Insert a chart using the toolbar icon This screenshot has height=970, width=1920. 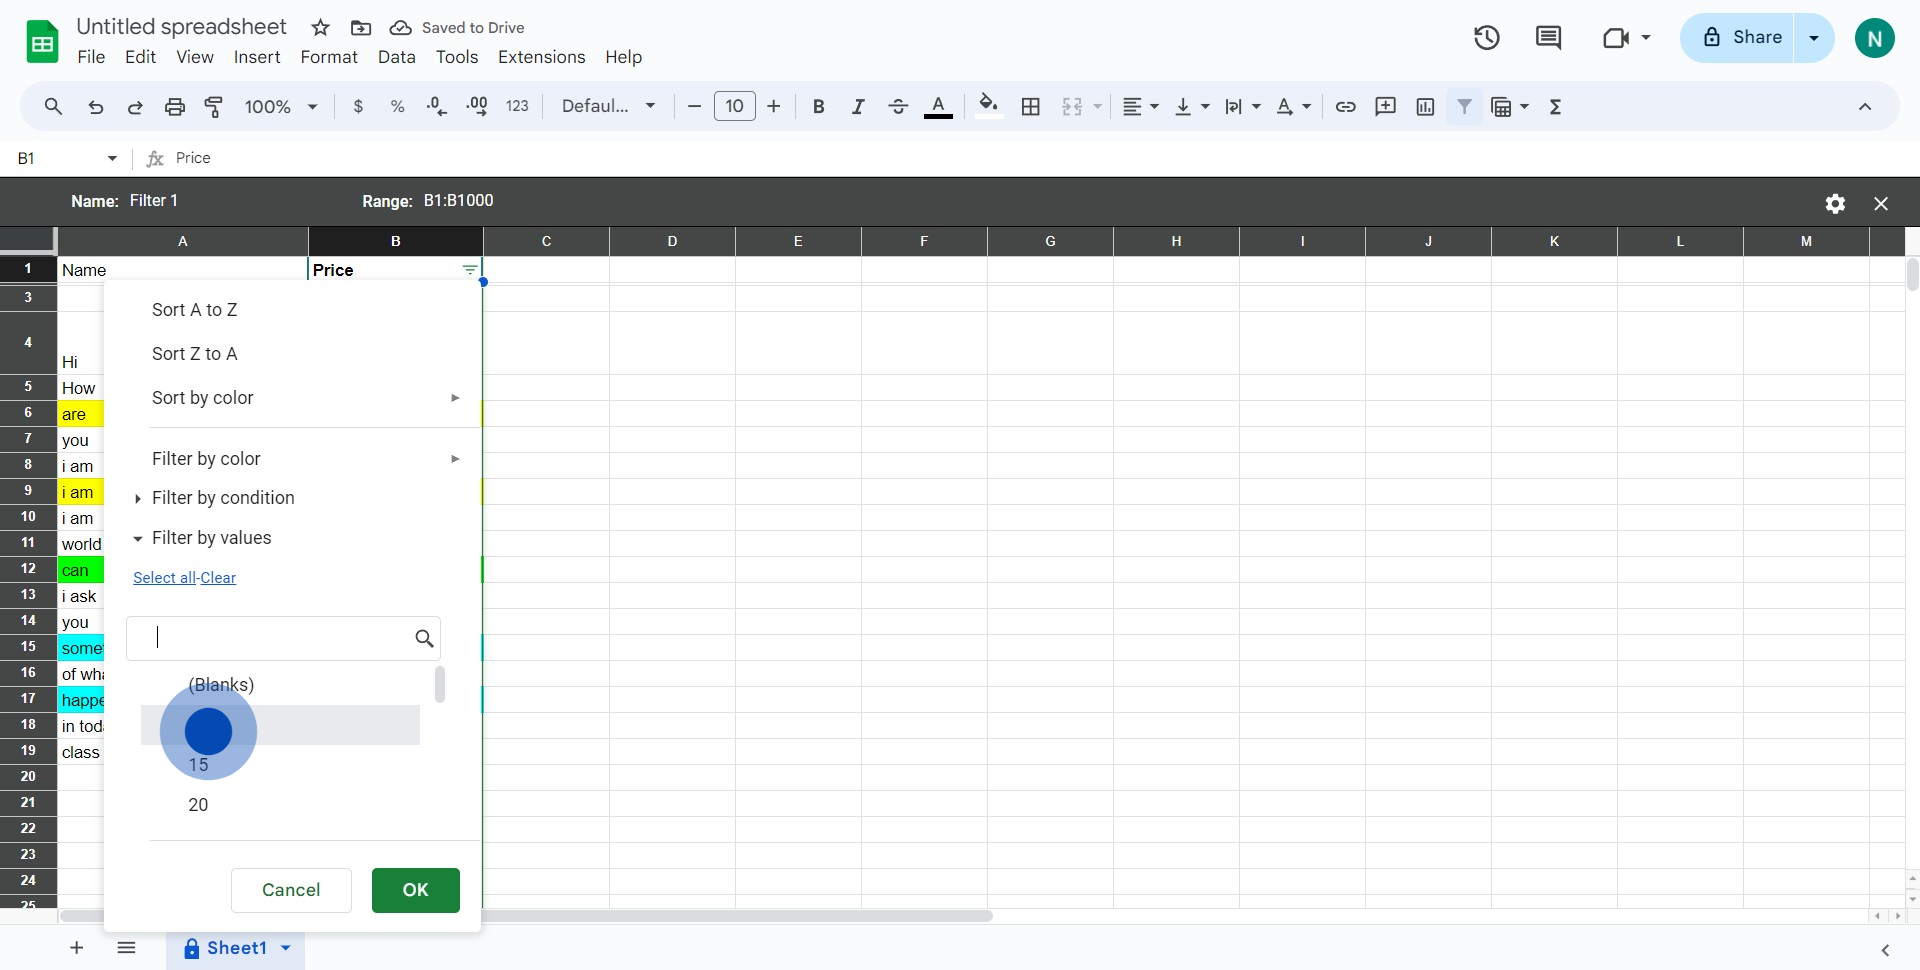(x=1425, y=107)
